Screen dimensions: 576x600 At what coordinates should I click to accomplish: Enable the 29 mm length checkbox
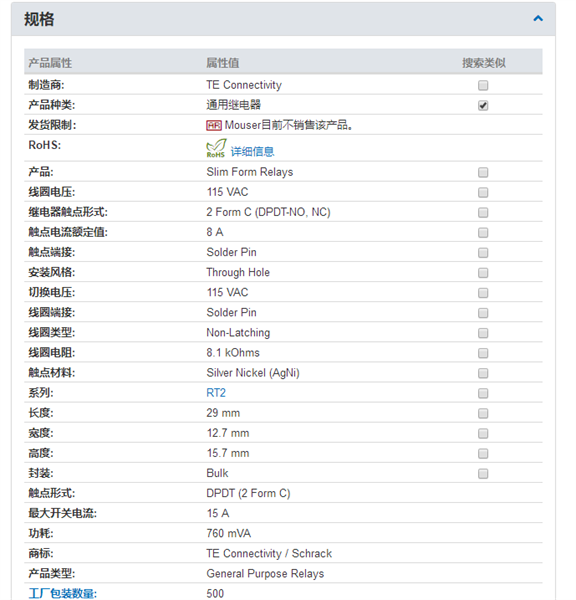point(483,414)
